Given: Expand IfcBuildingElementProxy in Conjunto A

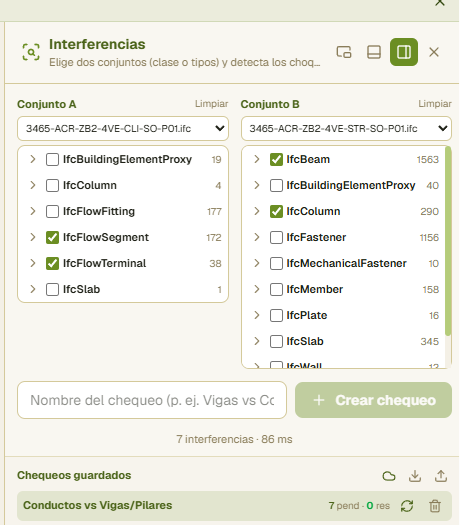Looking at the screenshot, I should (x=32, y=159).
